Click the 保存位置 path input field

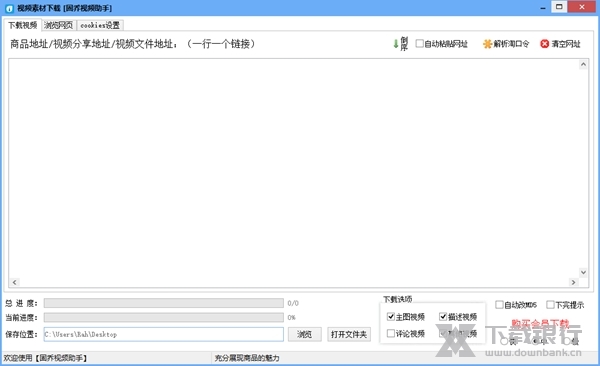point(164,334)
